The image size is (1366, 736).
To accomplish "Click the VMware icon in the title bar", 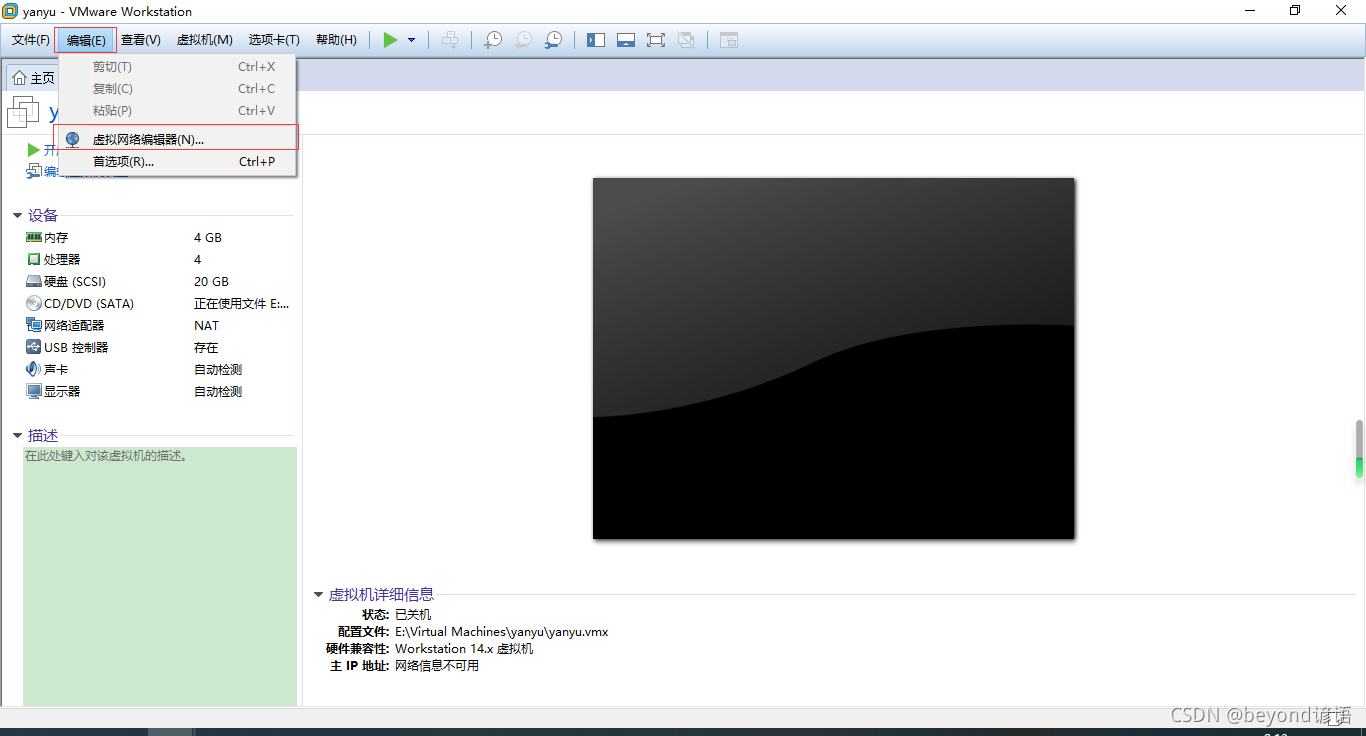I will [10, 11].
